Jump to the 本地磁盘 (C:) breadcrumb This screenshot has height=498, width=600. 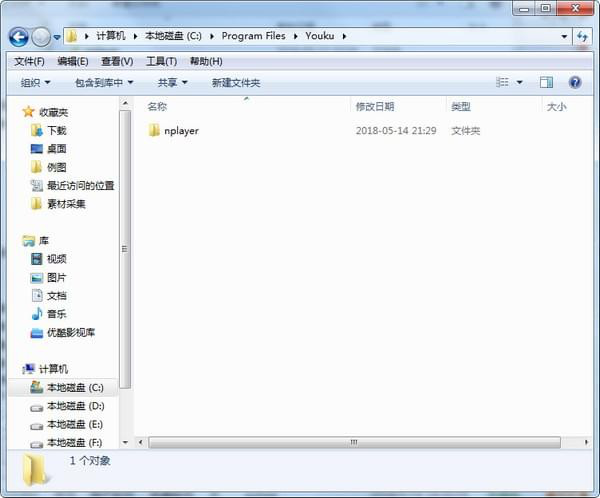[x=173, y=36]
